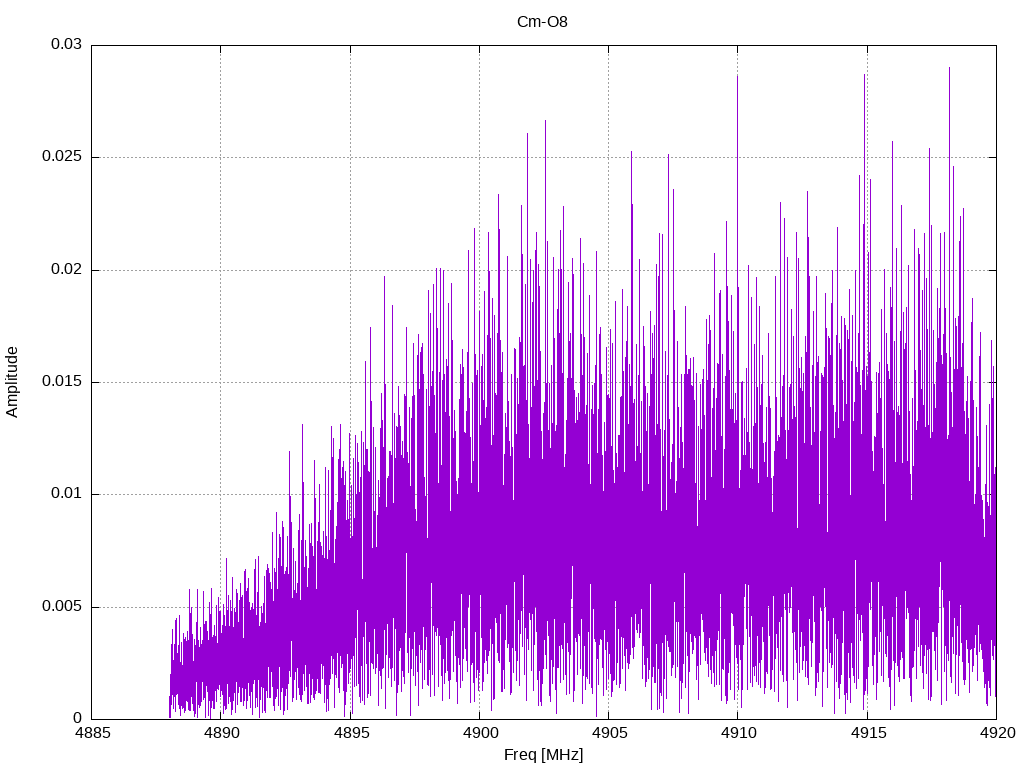Click the 0.025 y-axis tick label
The width and height of the screenshot is (1024, 768).
(62, 157)
